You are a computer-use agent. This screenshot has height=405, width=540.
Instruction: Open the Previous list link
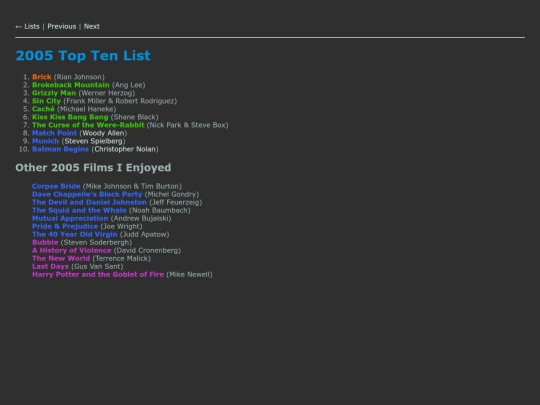62,27
